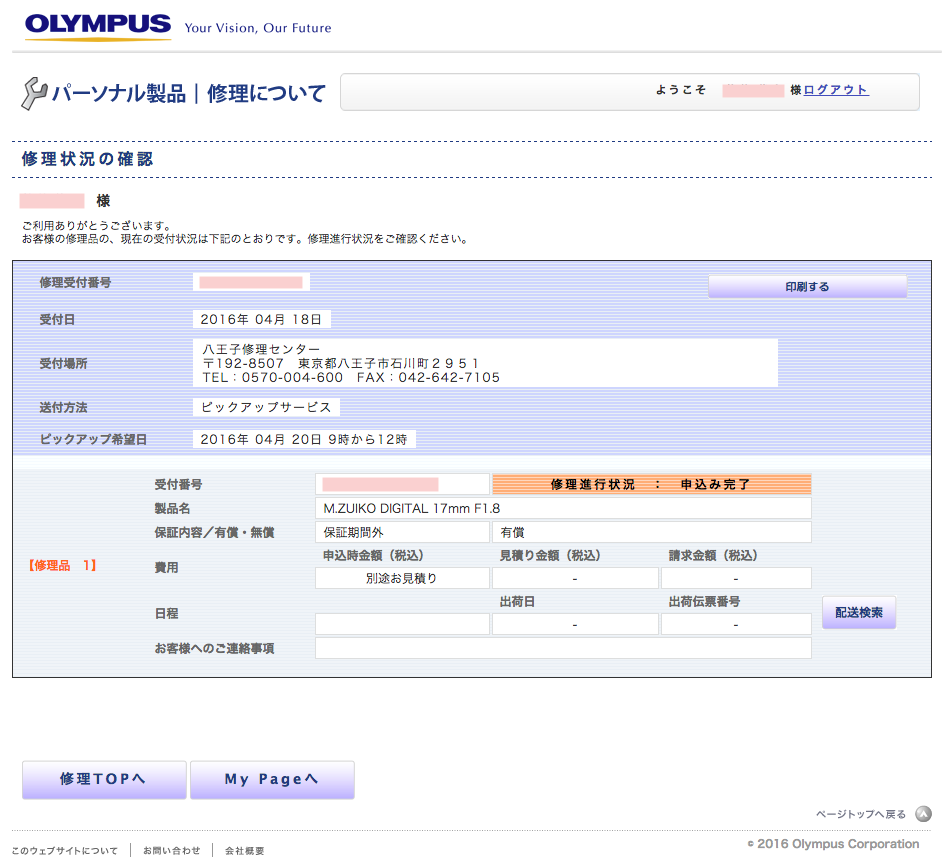
Task: Click the 修理受付番号 label
Action: (x=75, y=282)
